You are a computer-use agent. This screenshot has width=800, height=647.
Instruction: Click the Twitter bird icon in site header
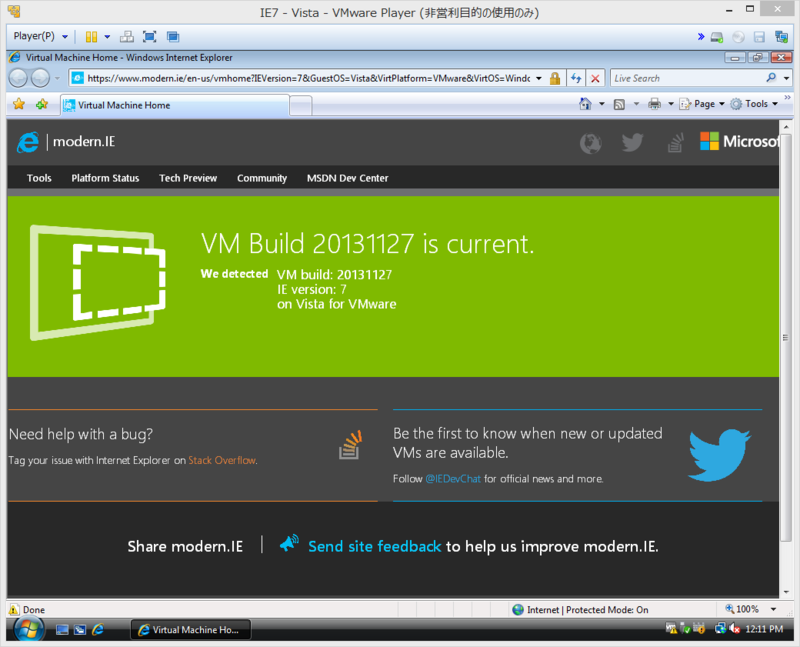click(632, 142)
